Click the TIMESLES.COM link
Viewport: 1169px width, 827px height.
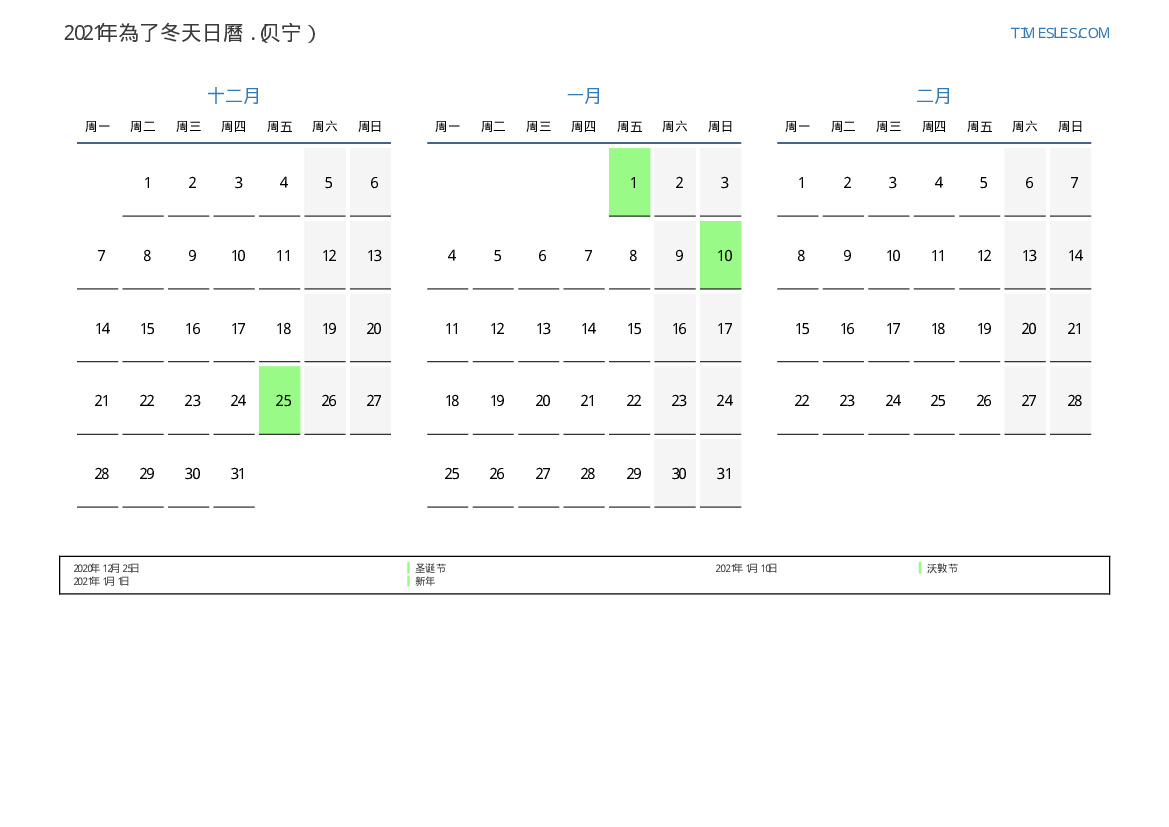(1059, 33)
